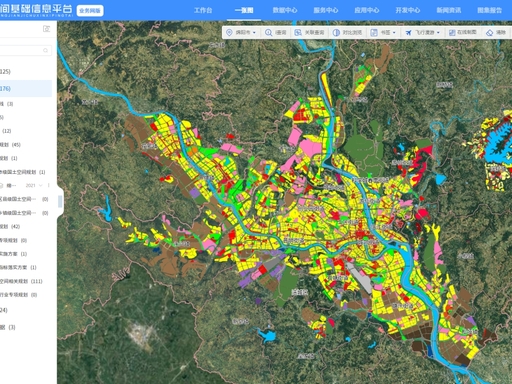
Task: Click the 书签 bookmark icon
Action: pyautogui.click(x=374, y=32)
